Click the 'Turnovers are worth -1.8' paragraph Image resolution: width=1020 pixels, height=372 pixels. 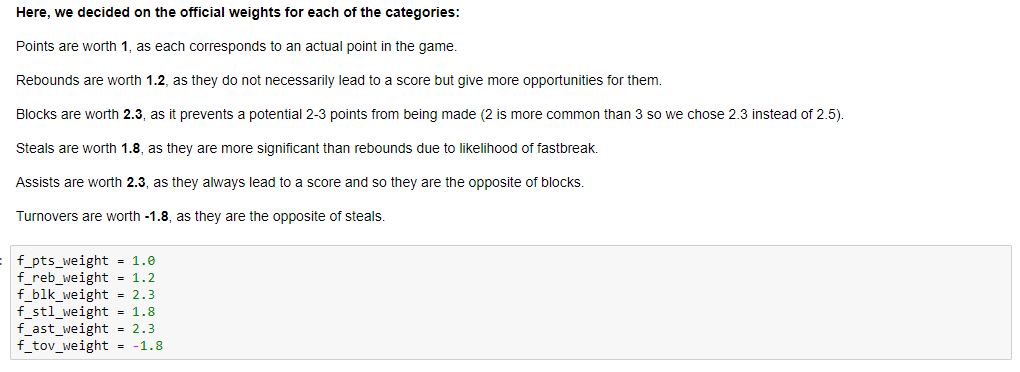[x=200, y=216]
